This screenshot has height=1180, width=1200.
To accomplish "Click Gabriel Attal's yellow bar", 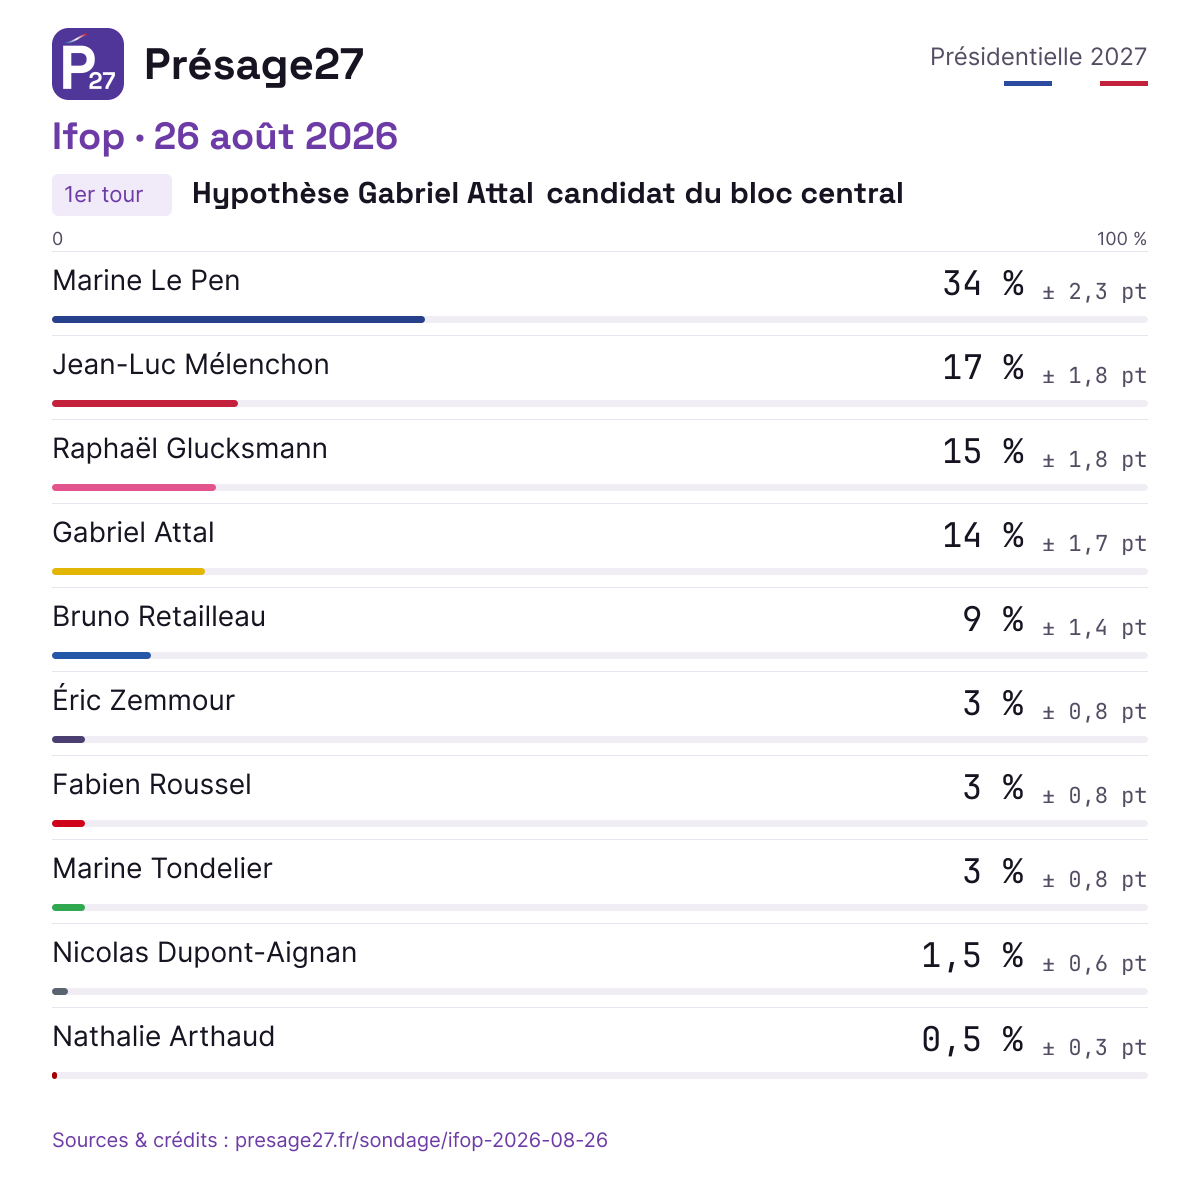I will click(128, 572).
